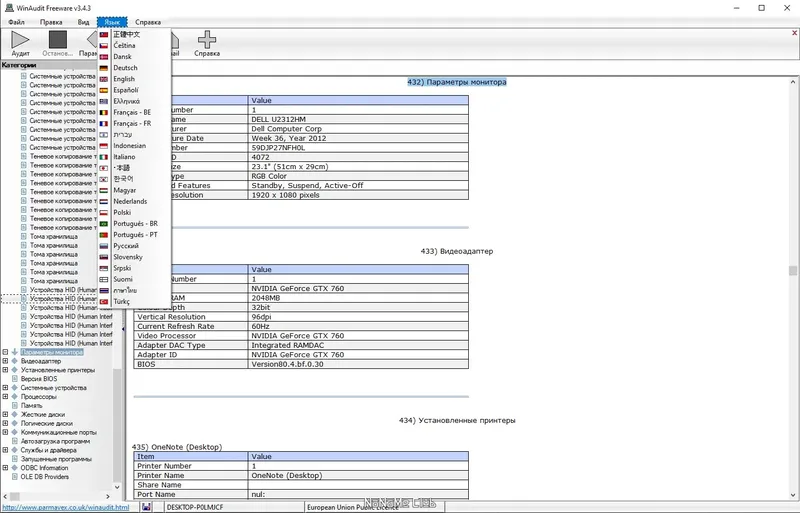Choose Русский from the language list

[x=126, y=246]
